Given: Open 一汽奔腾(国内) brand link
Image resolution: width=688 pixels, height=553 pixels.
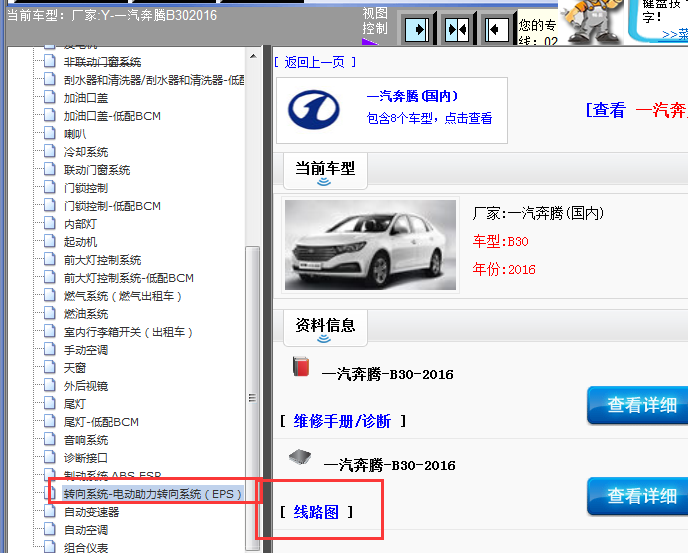Looking at the screenshot, I should pyautogui.click(x=412, y=96).
